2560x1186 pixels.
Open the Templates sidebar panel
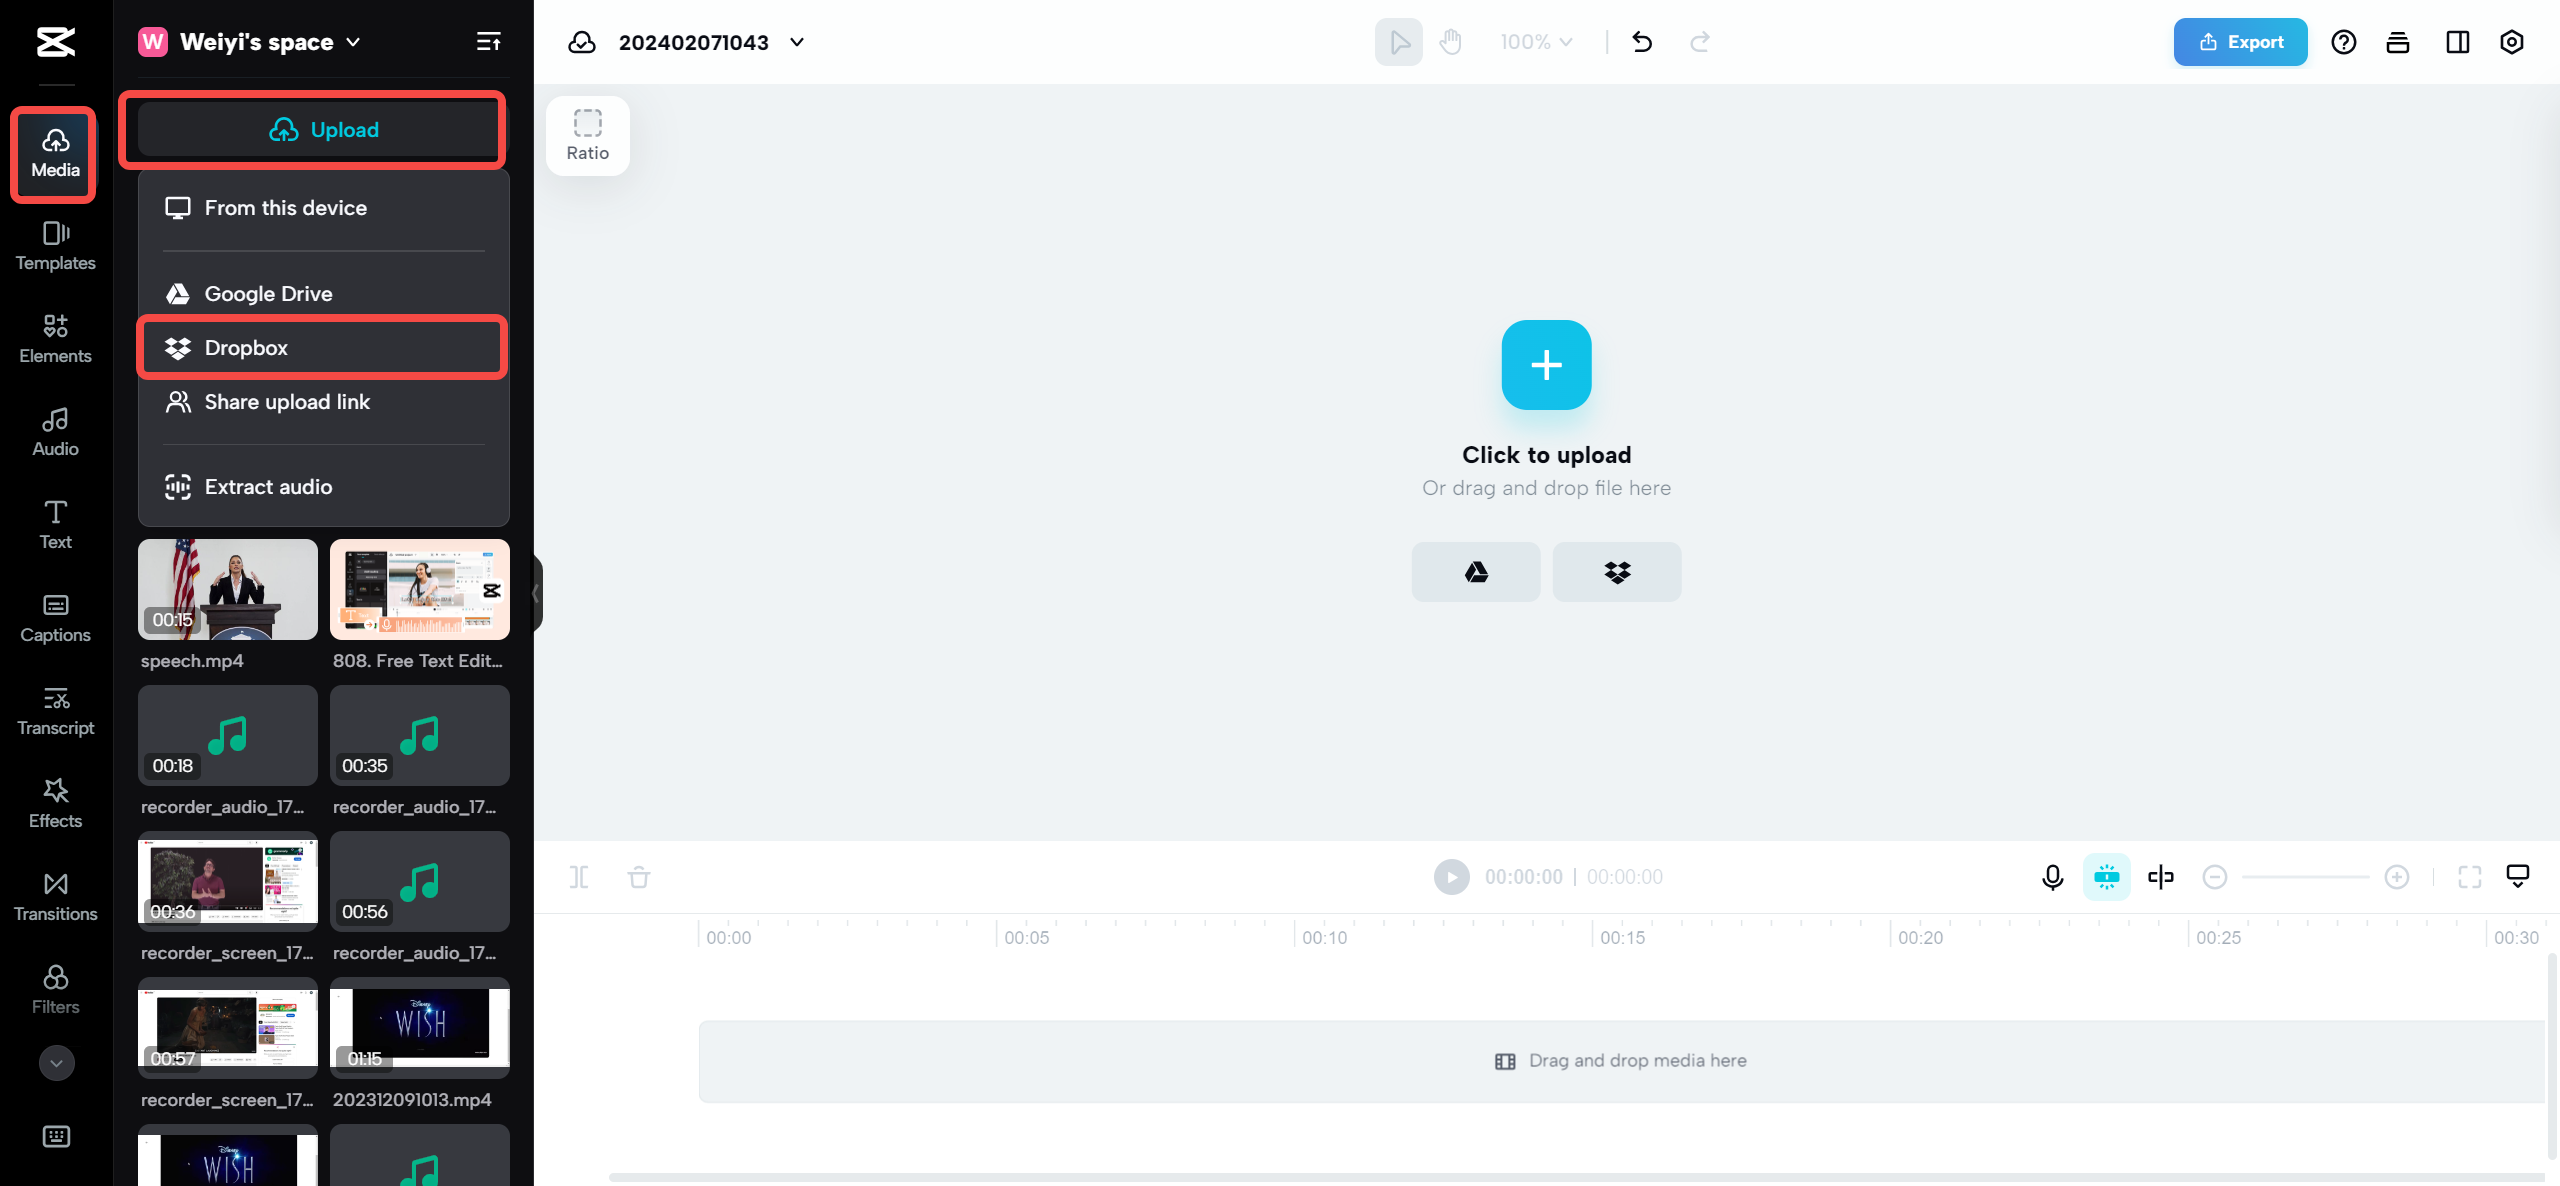coord(55,245)
